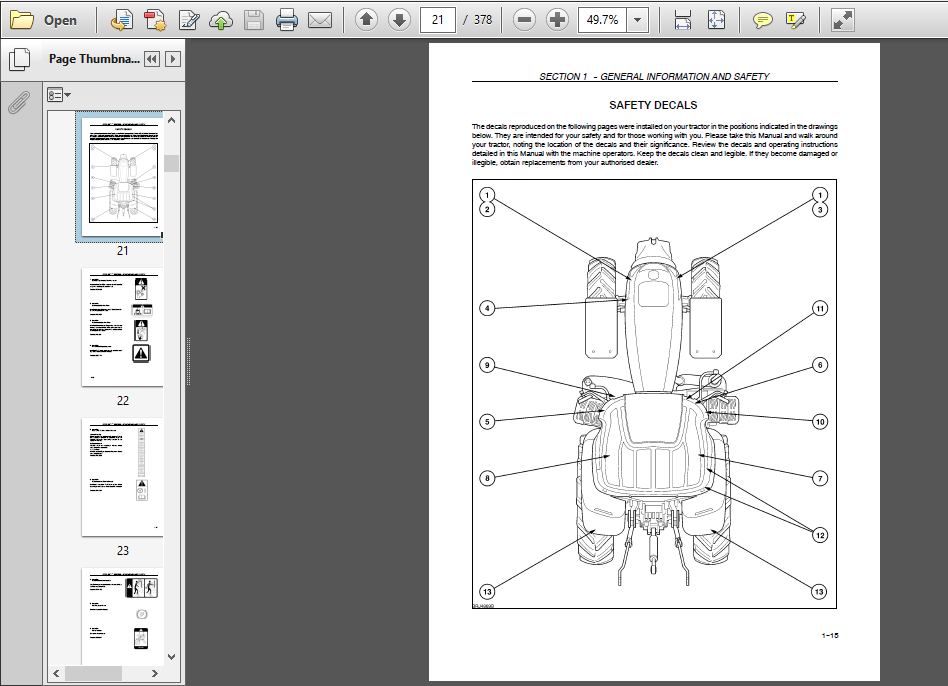The height and width of the screenshot is (686, 948).
Task: Click the page 23 thumbnail label
Action: point(123,550)
